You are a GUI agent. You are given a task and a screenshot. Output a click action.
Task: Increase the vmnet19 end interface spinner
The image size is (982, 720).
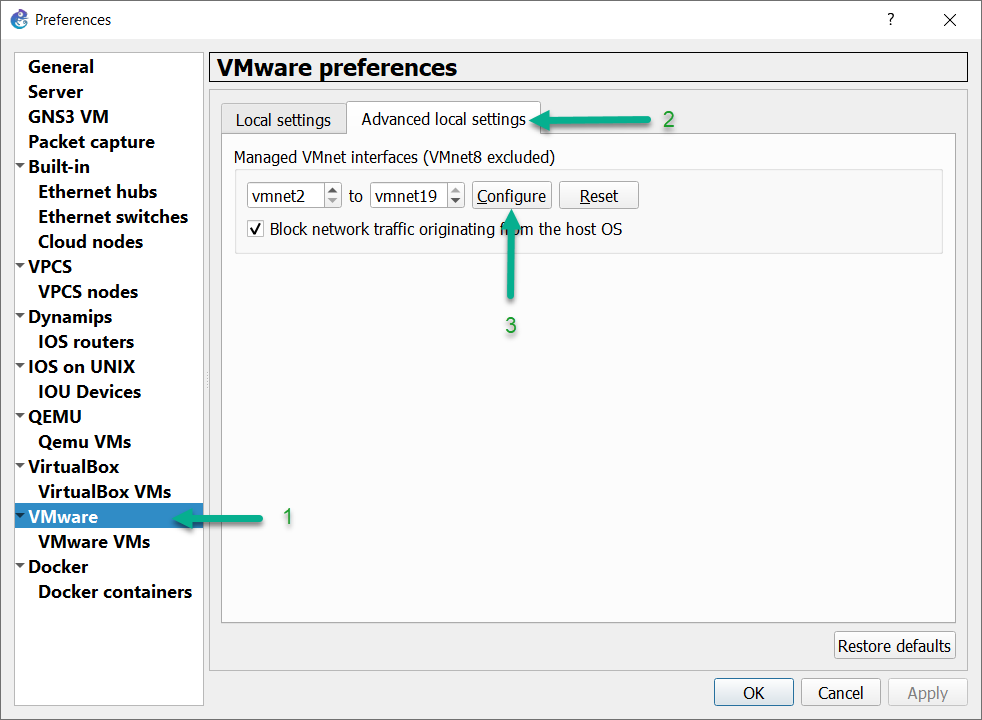tap(455, 189)
